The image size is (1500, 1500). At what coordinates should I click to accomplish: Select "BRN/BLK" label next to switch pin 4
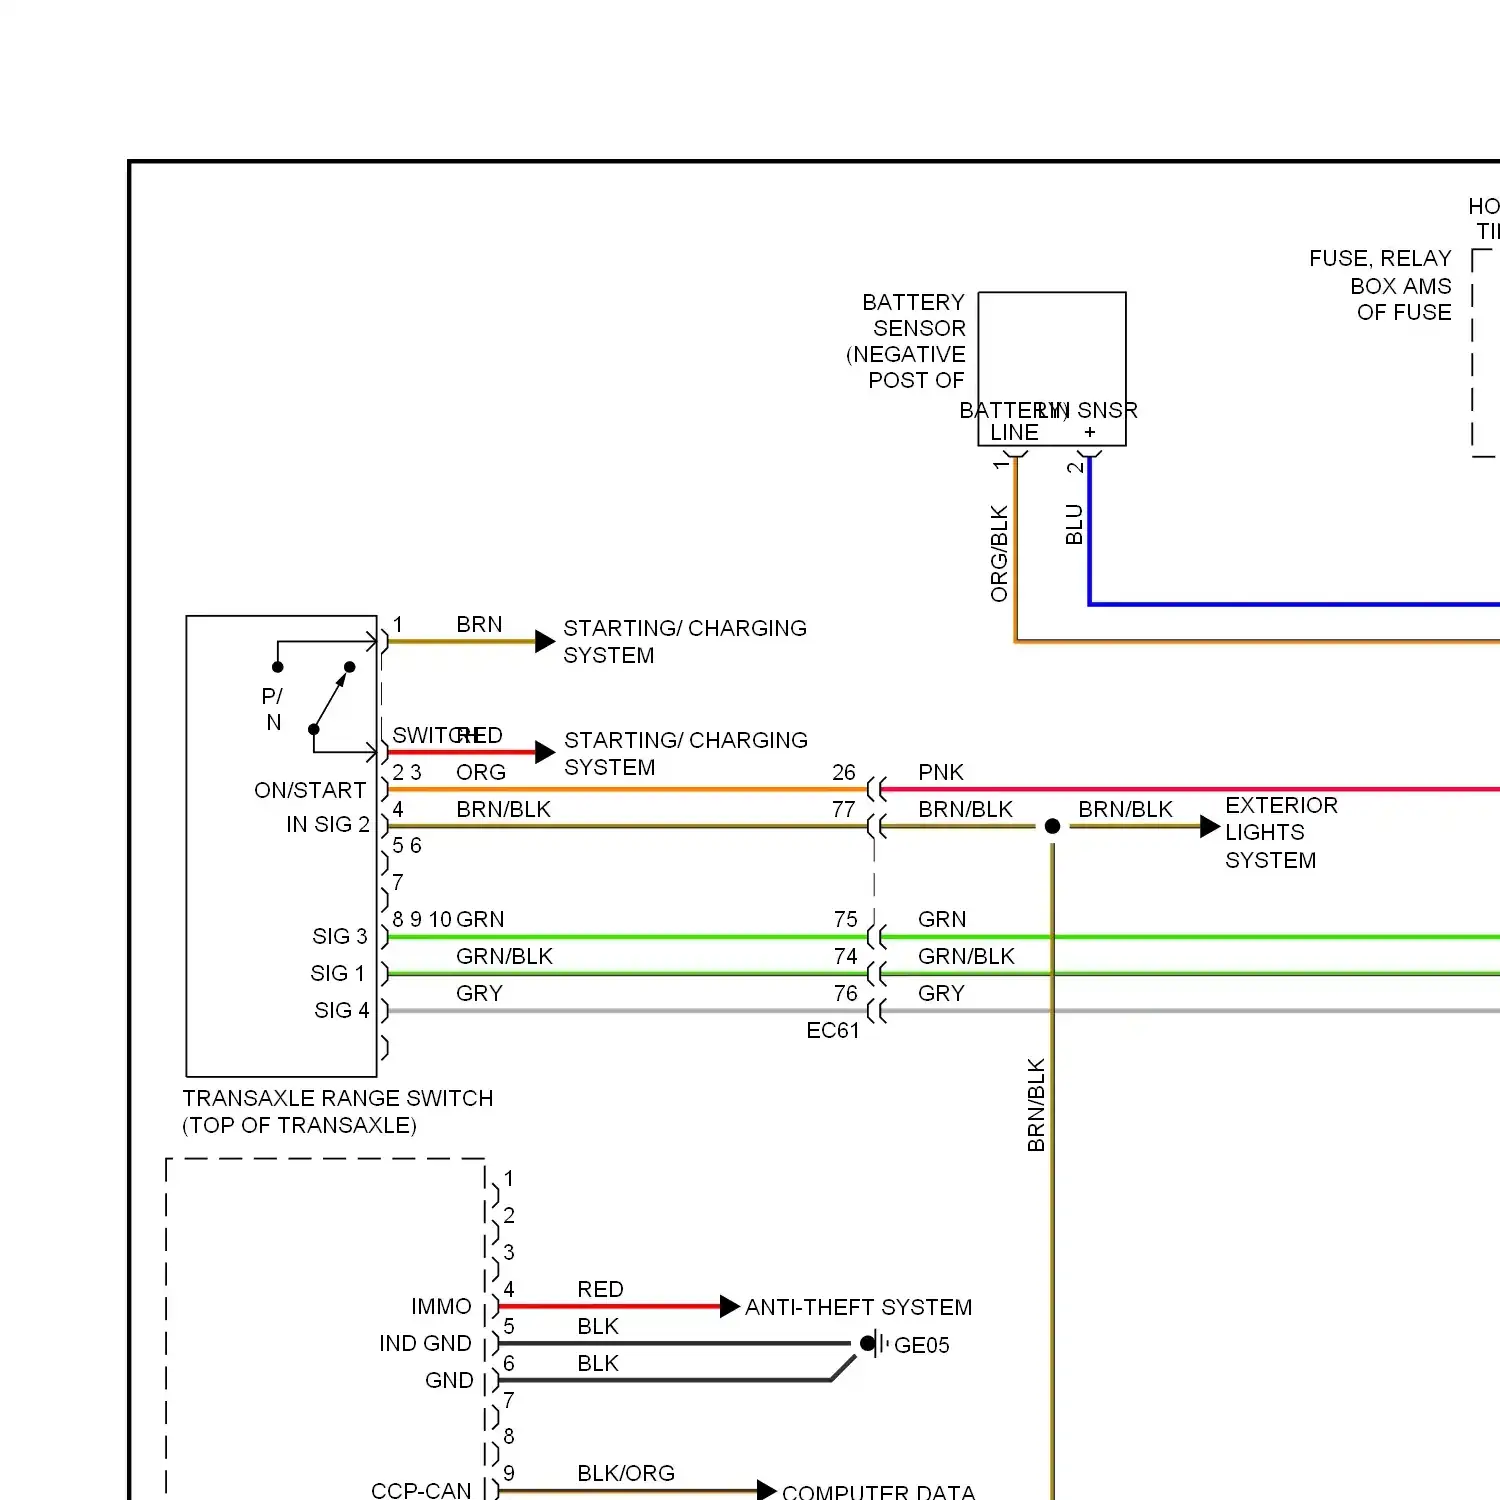pos(504,809)
